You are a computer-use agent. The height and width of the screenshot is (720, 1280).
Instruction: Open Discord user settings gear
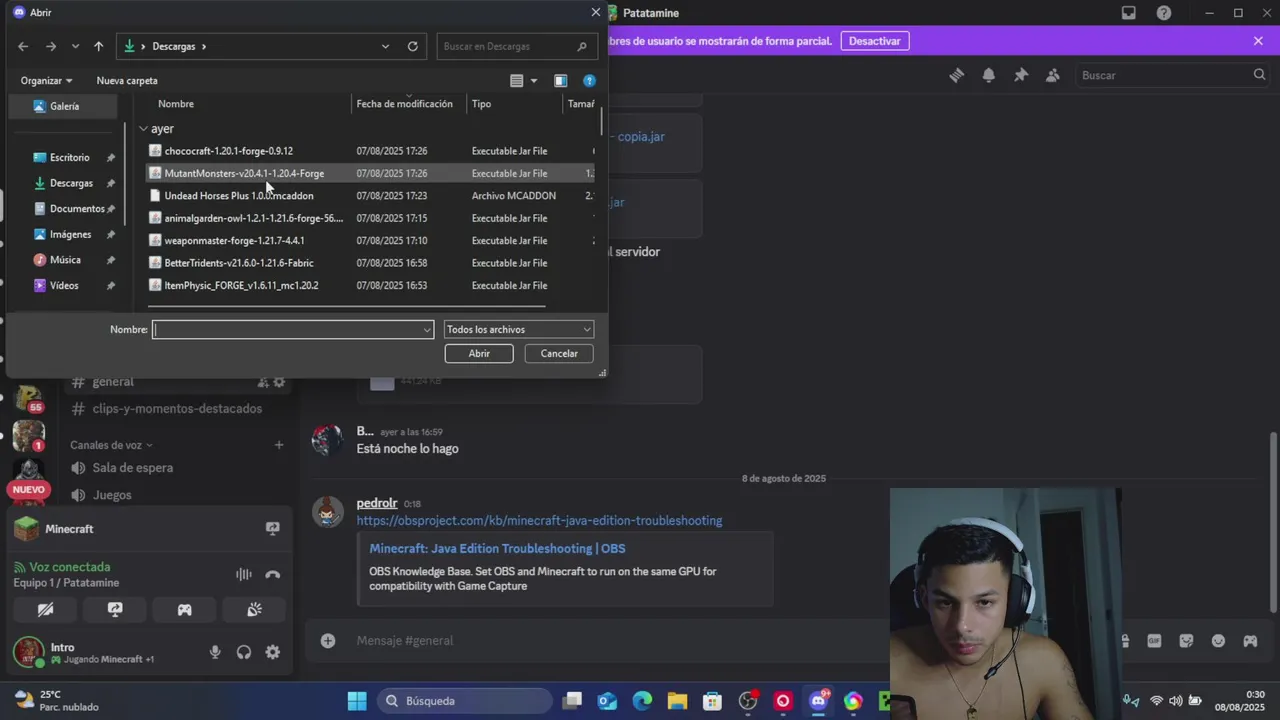273,652
